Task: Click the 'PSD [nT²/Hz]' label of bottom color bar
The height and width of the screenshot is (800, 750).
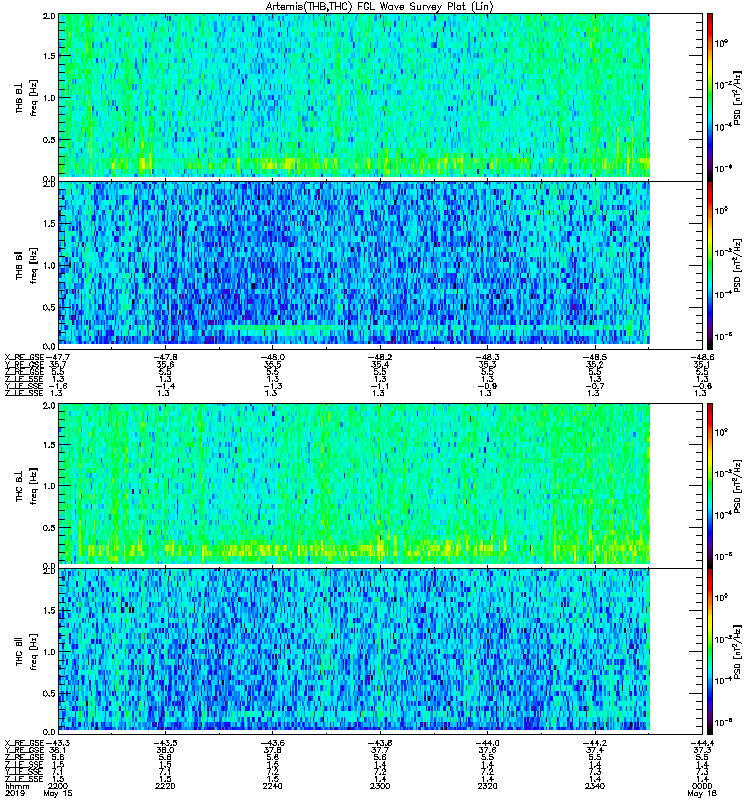Action: point(737,652)
